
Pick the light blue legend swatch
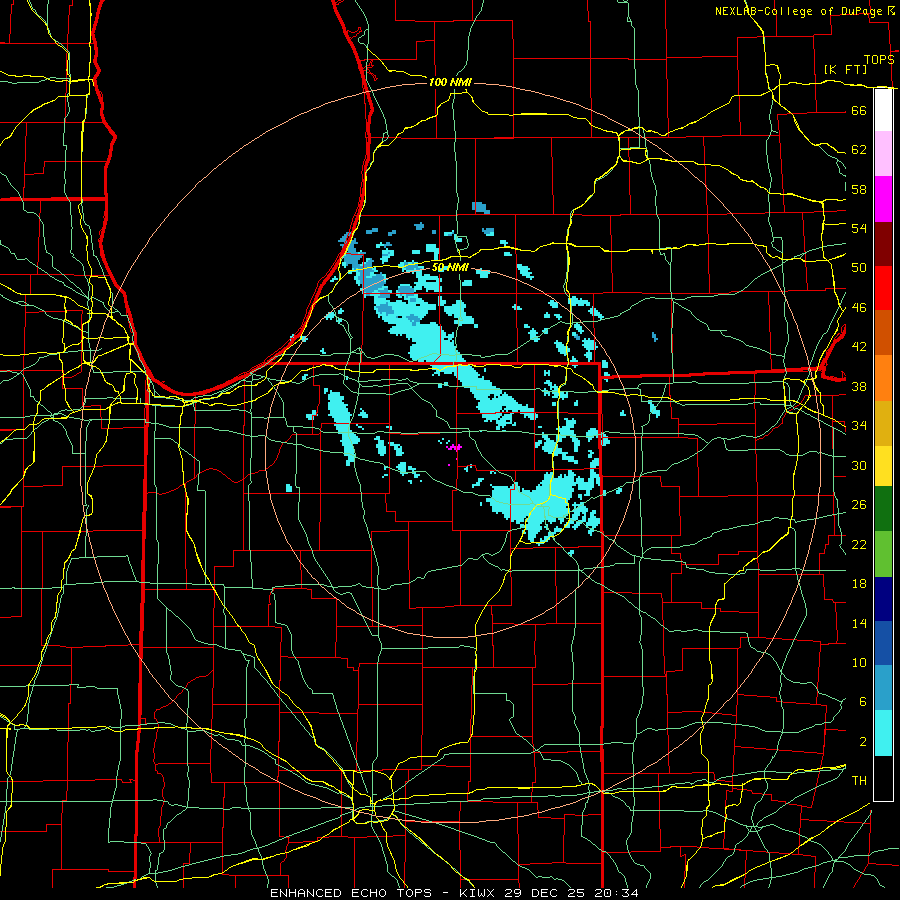pos(883,688)
